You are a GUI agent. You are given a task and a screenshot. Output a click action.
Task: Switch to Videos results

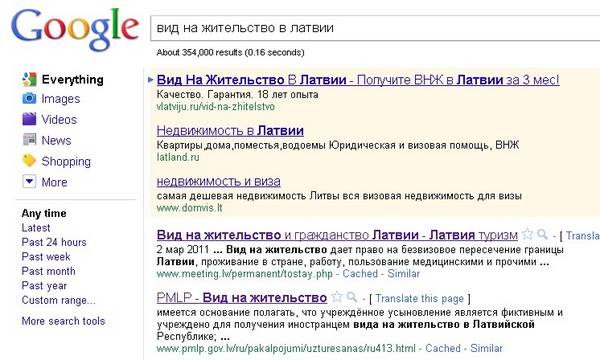[59, 120]
